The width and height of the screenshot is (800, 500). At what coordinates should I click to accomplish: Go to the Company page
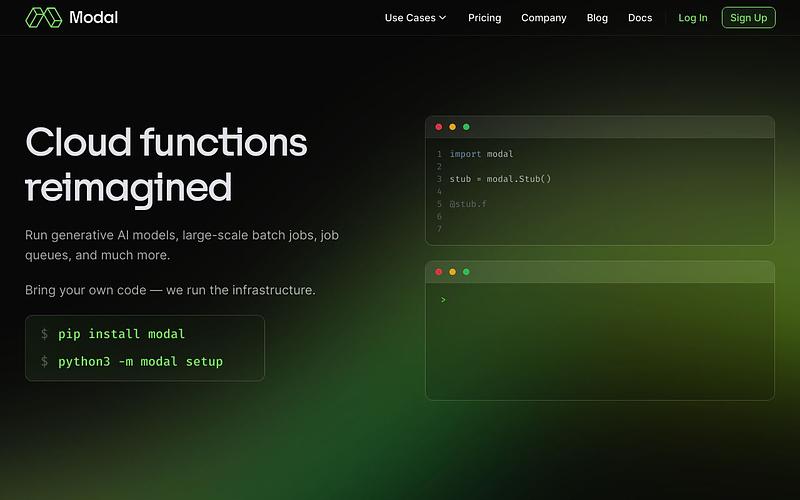[x=543, y=18]
